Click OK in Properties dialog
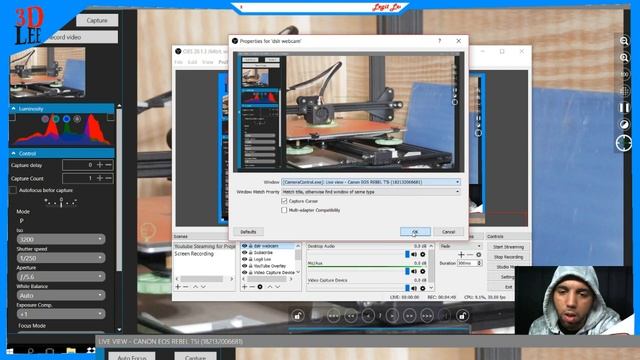The width and height of the screenshot is (640, 360). (x=415, y=231)
